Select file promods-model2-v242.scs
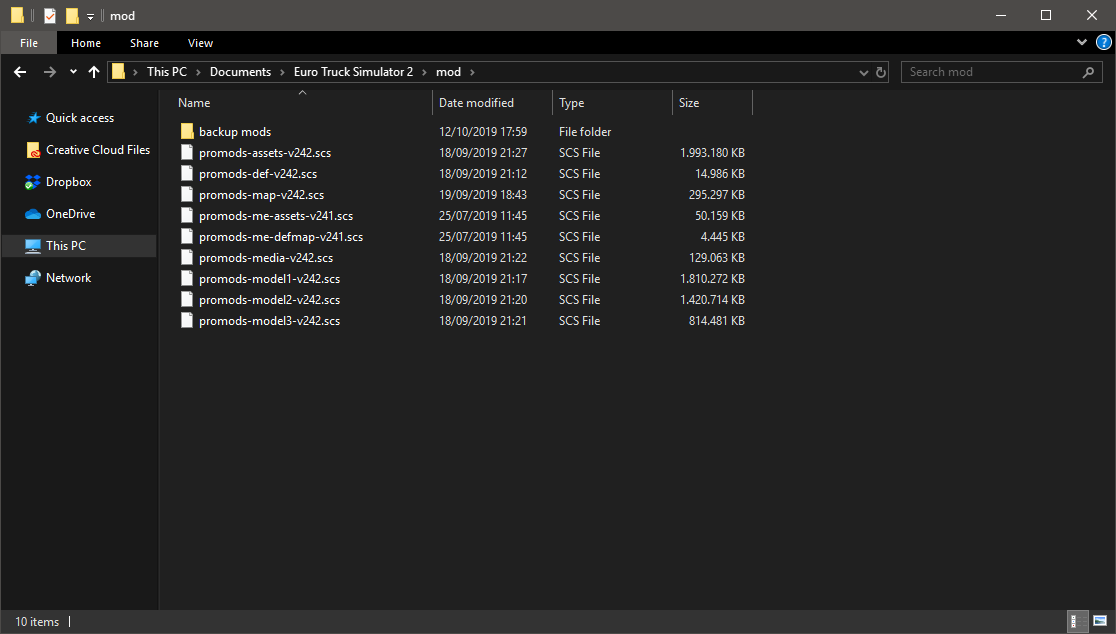 coord(270,300)
